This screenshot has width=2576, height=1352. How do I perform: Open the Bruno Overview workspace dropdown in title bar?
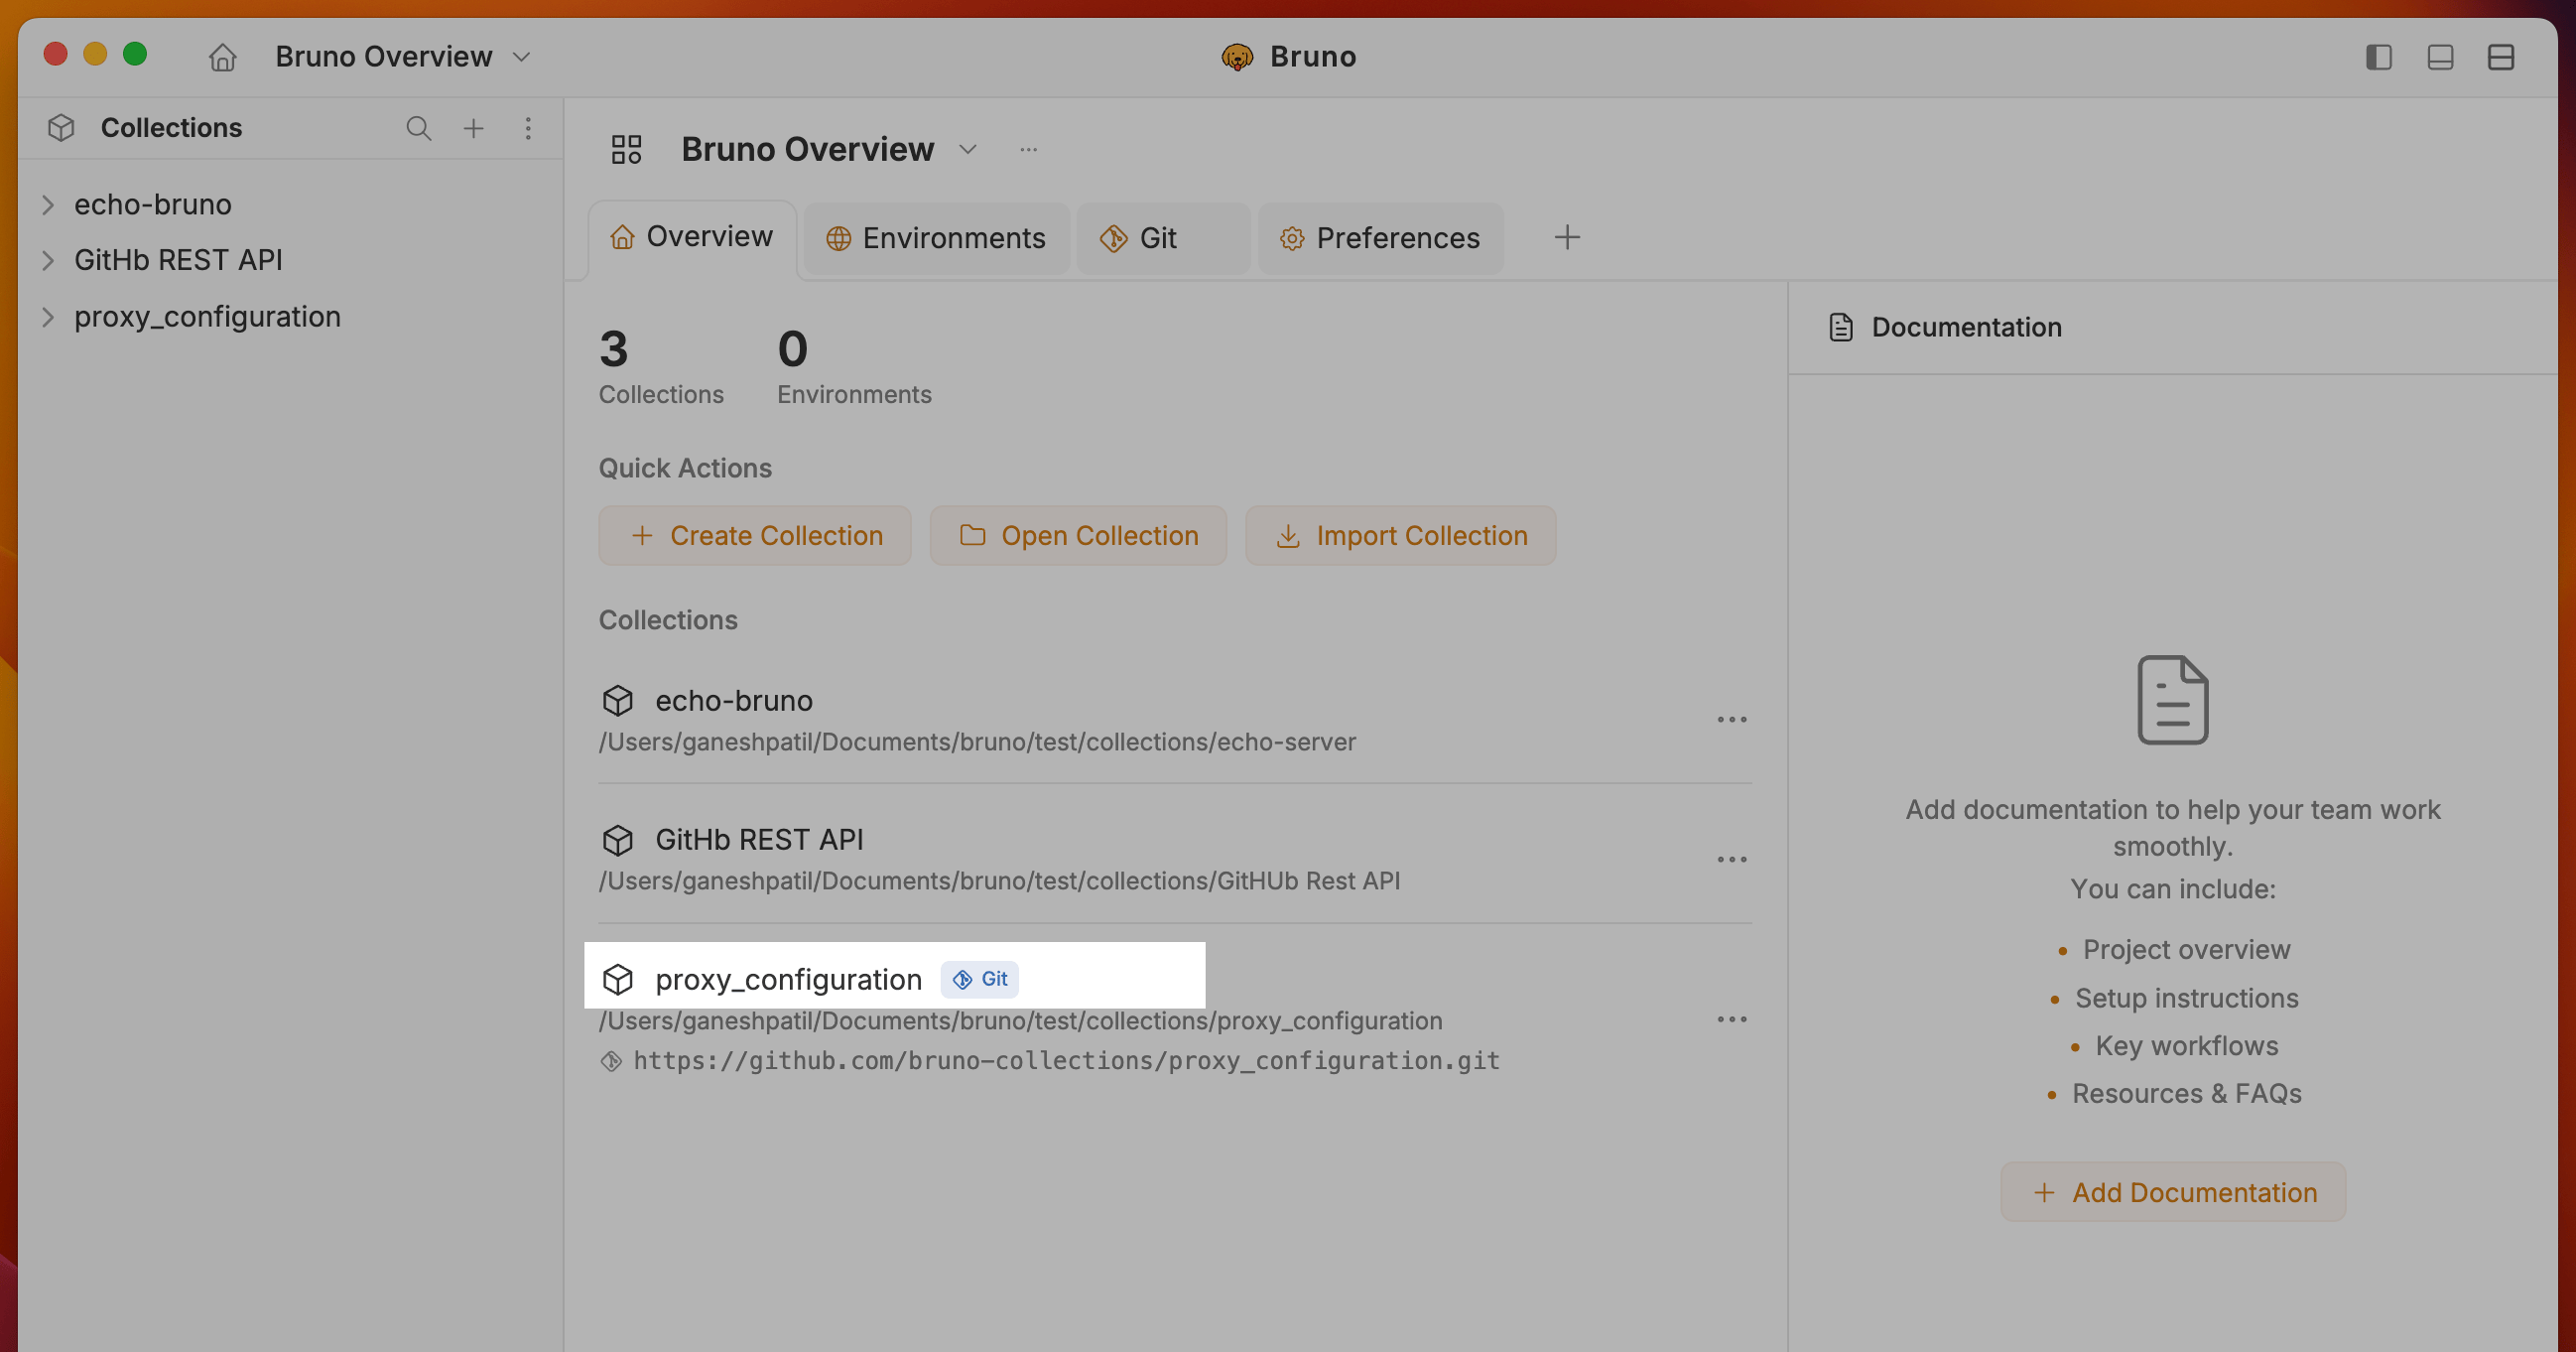coord(402,57)
